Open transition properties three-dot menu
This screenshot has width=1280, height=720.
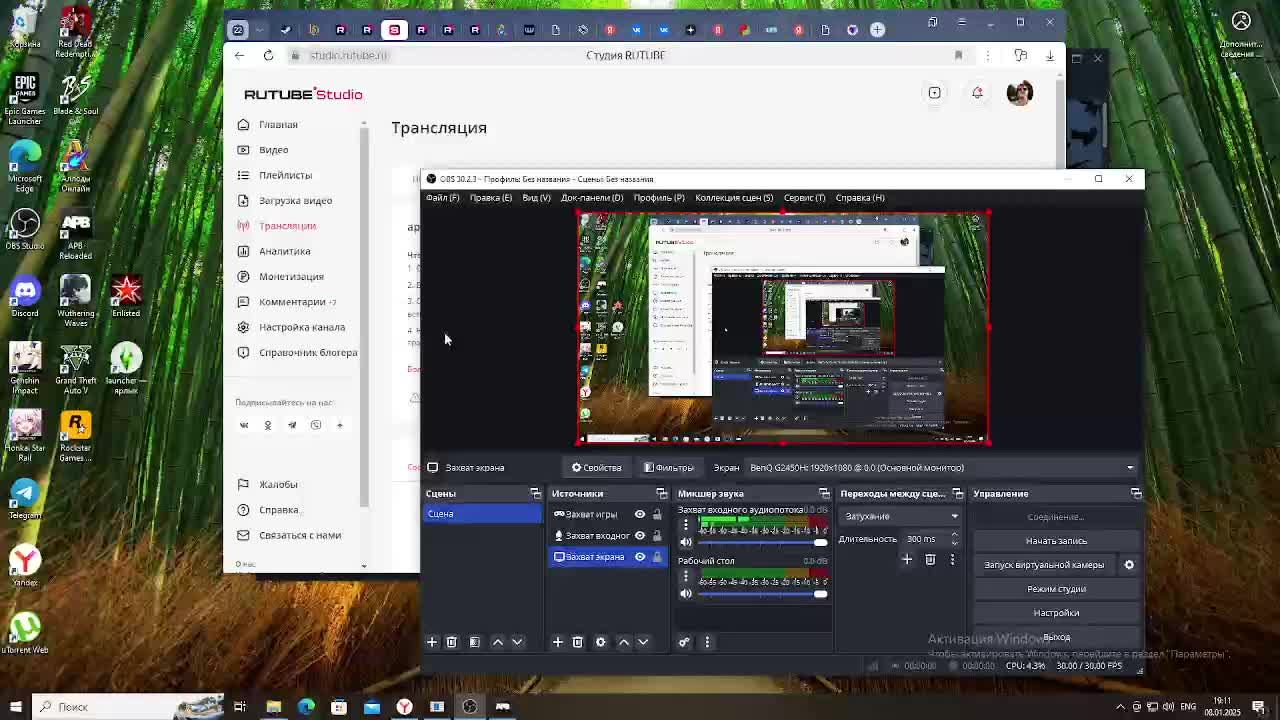coord(952,560)
